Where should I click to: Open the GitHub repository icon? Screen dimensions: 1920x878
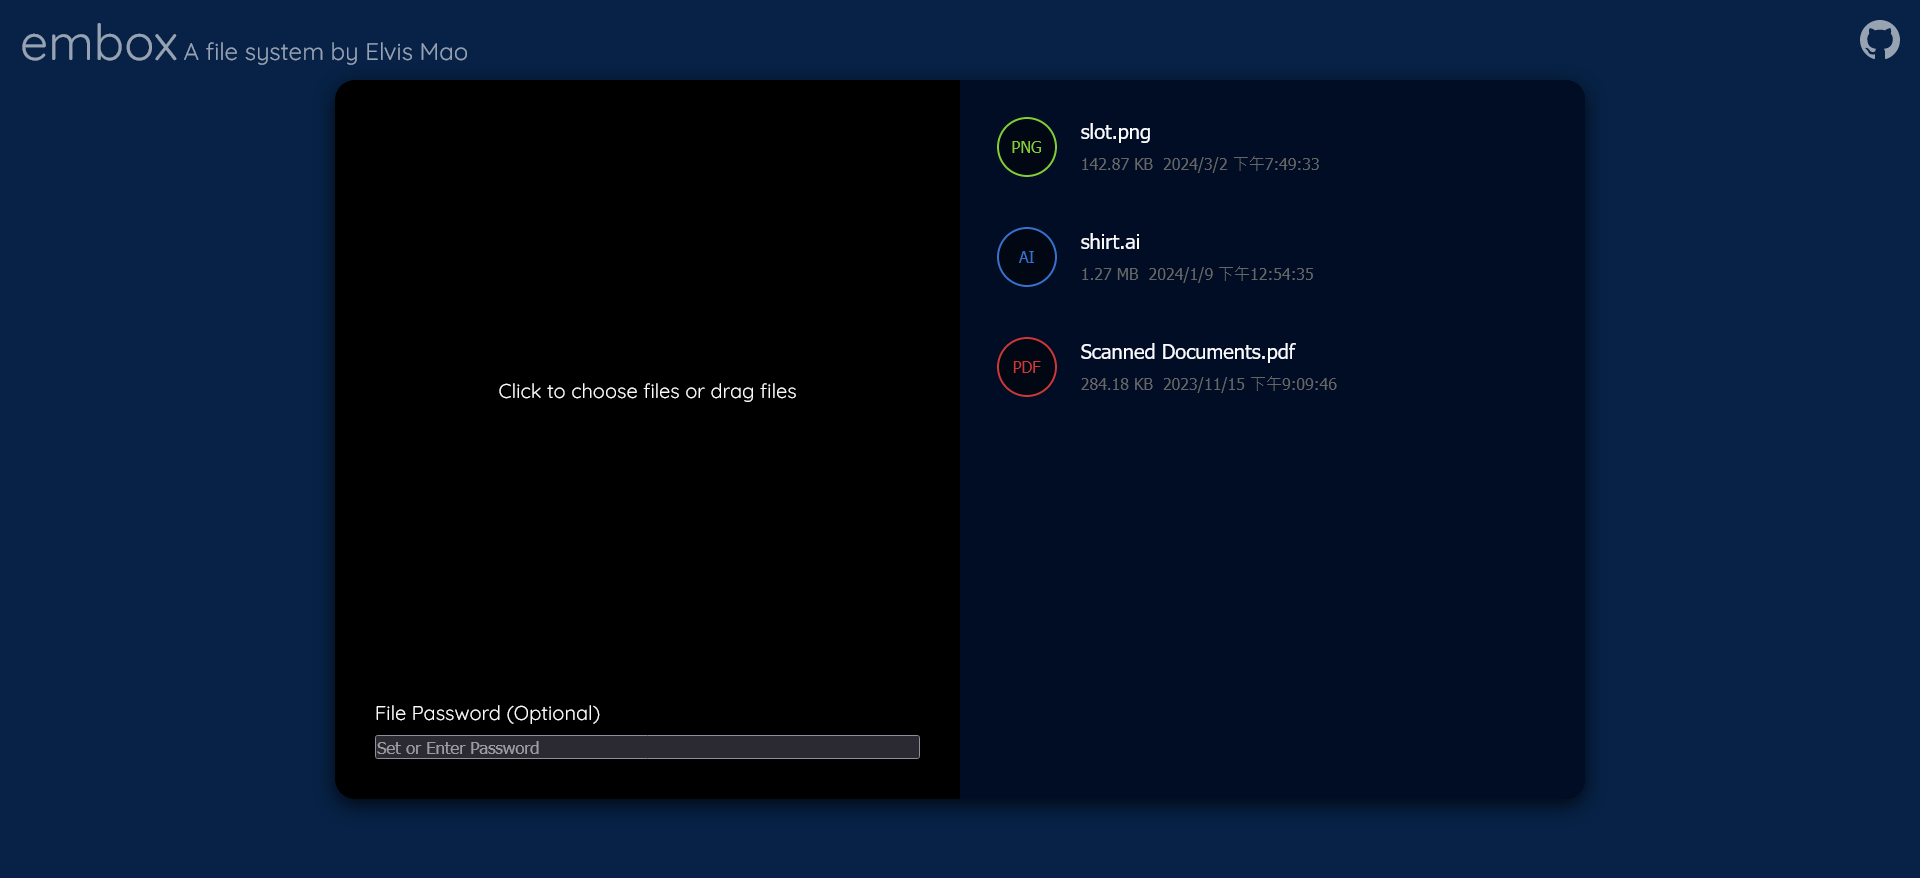pos(1879,40)
